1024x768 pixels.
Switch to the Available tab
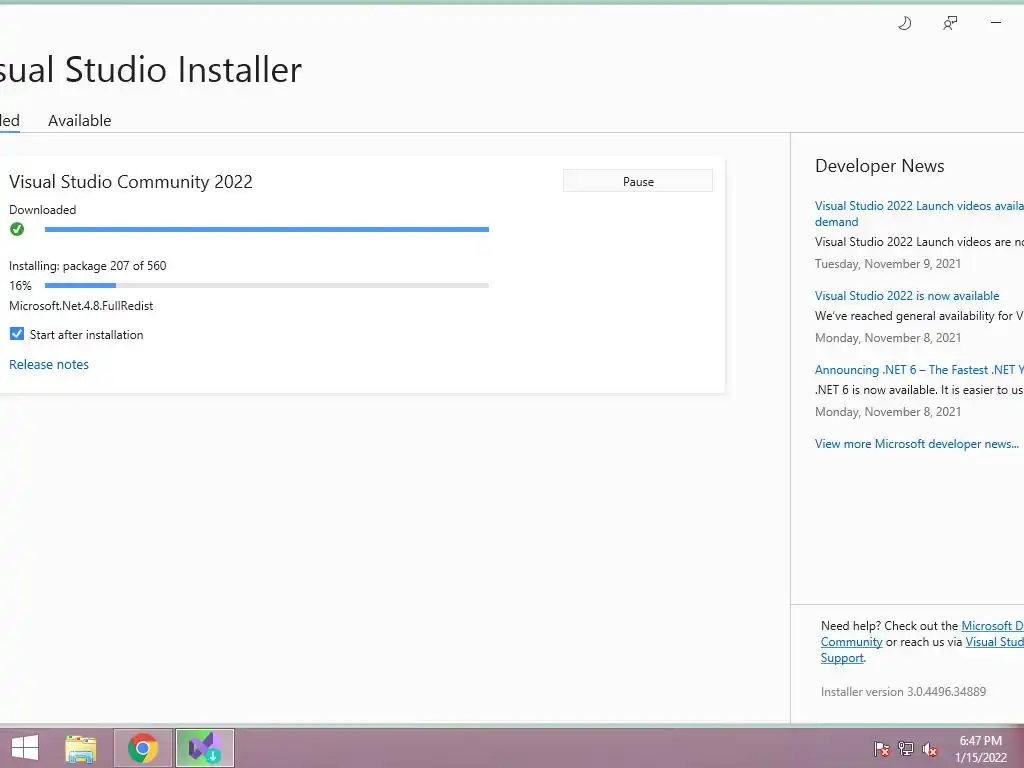tap(80, 121)
